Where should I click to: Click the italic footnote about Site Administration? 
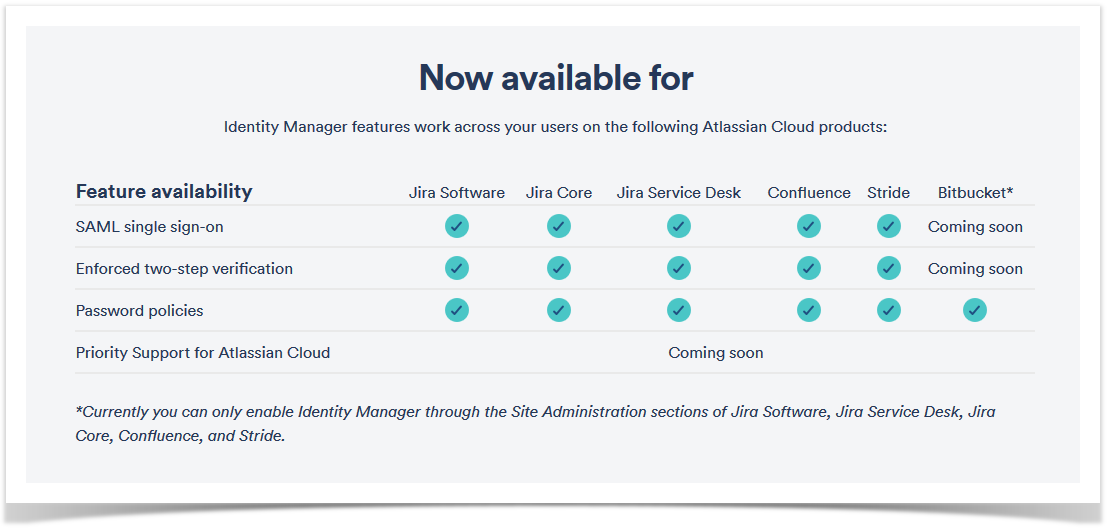pyautogui.click(x=535, y=424)
